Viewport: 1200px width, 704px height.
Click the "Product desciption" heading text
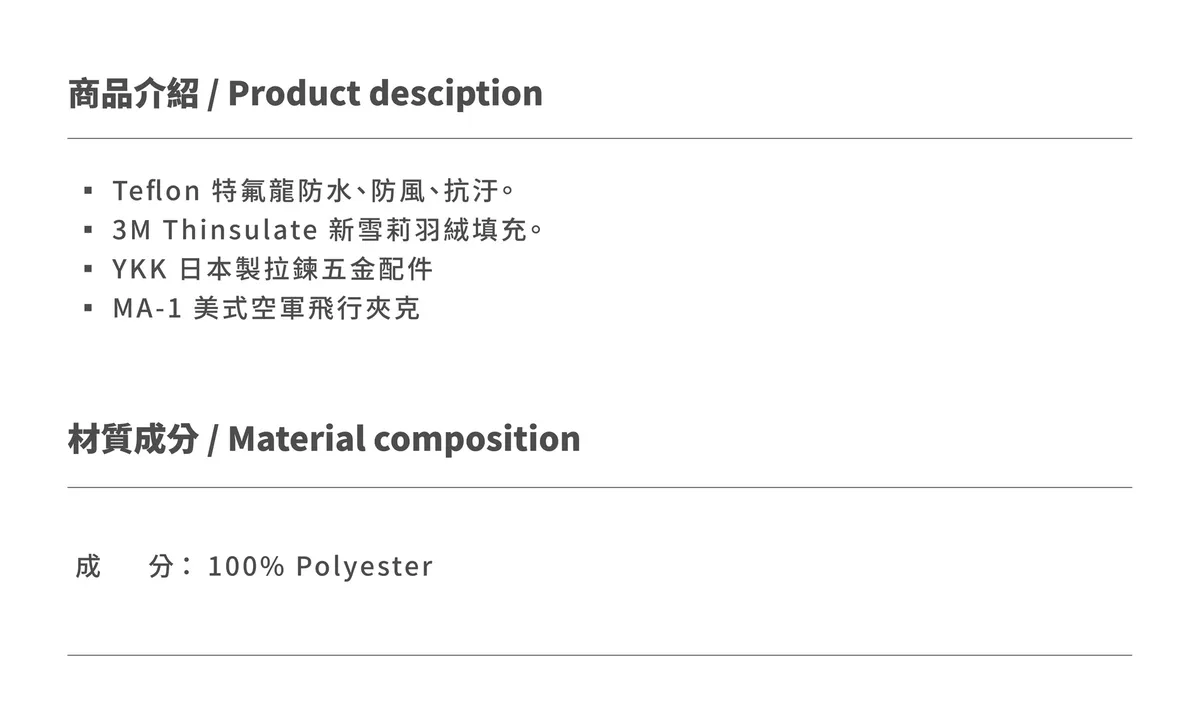[385, 93]
